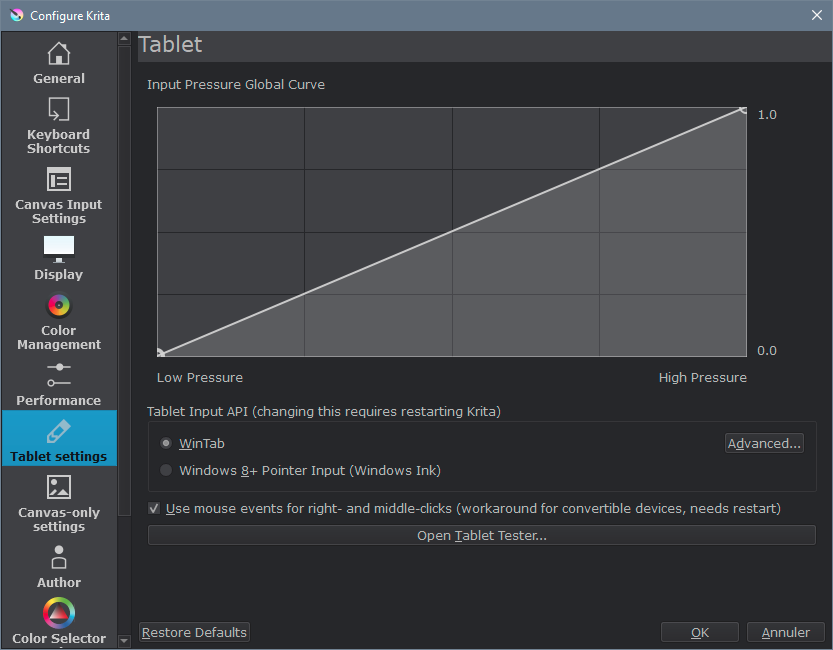
Task: Select the pressure curve bottom-left point
Action: 160,353
